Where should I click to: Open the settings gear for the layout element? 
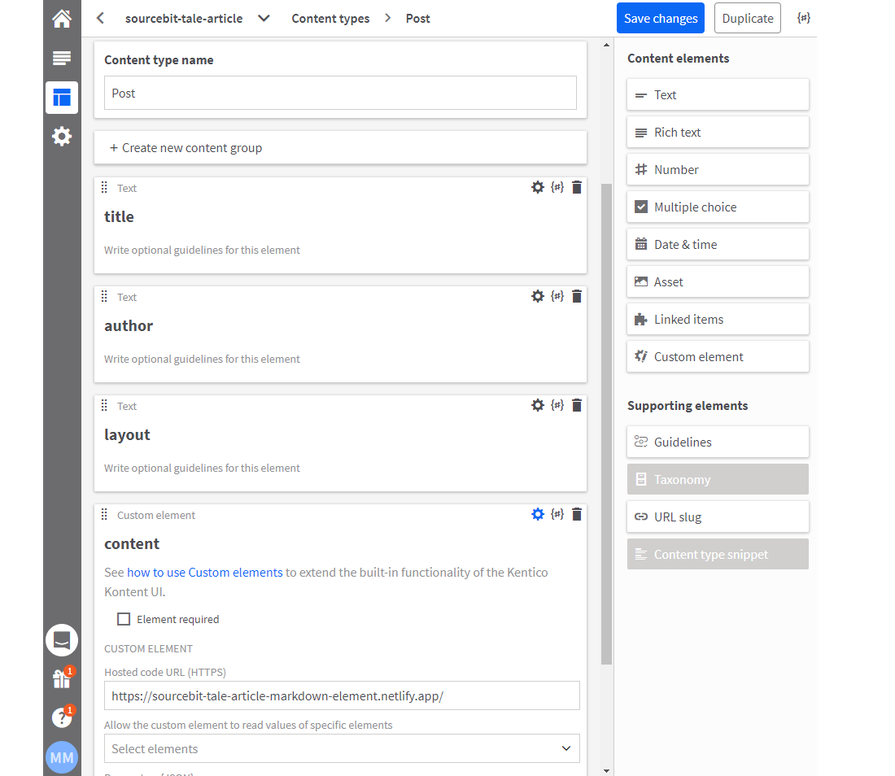click(538, 405)
